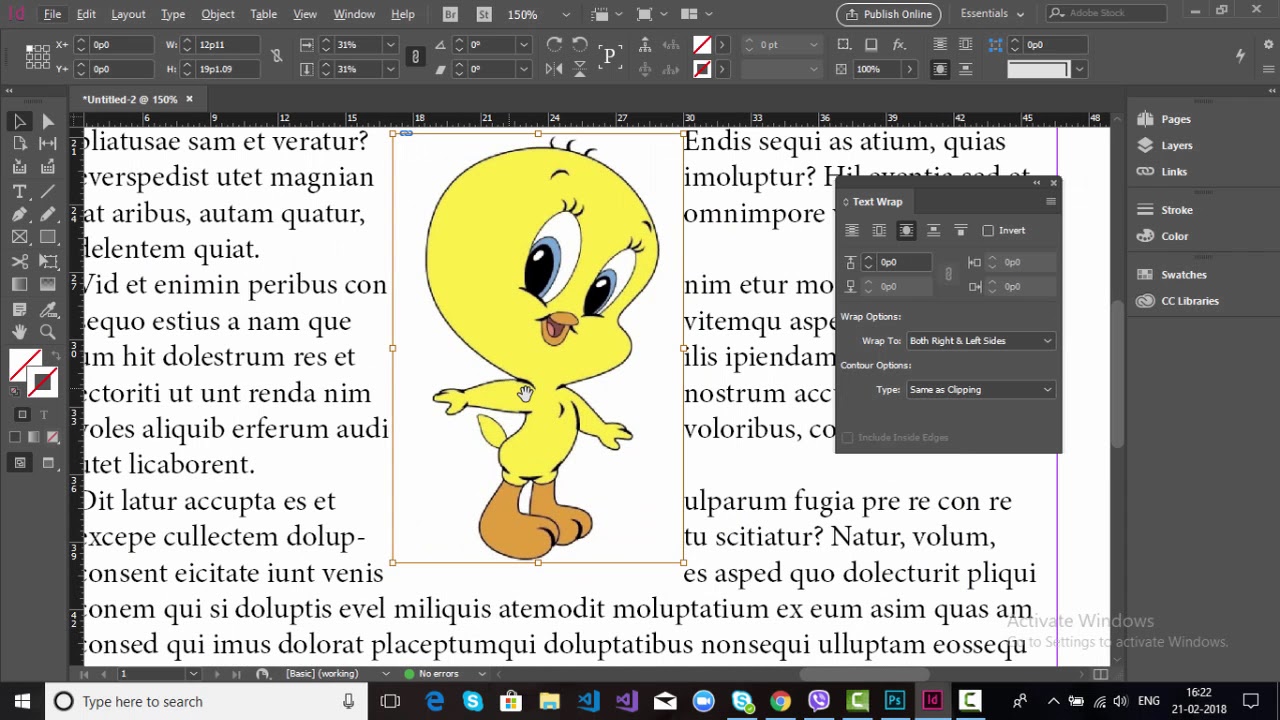Pick the Page tool

[19, 144]
